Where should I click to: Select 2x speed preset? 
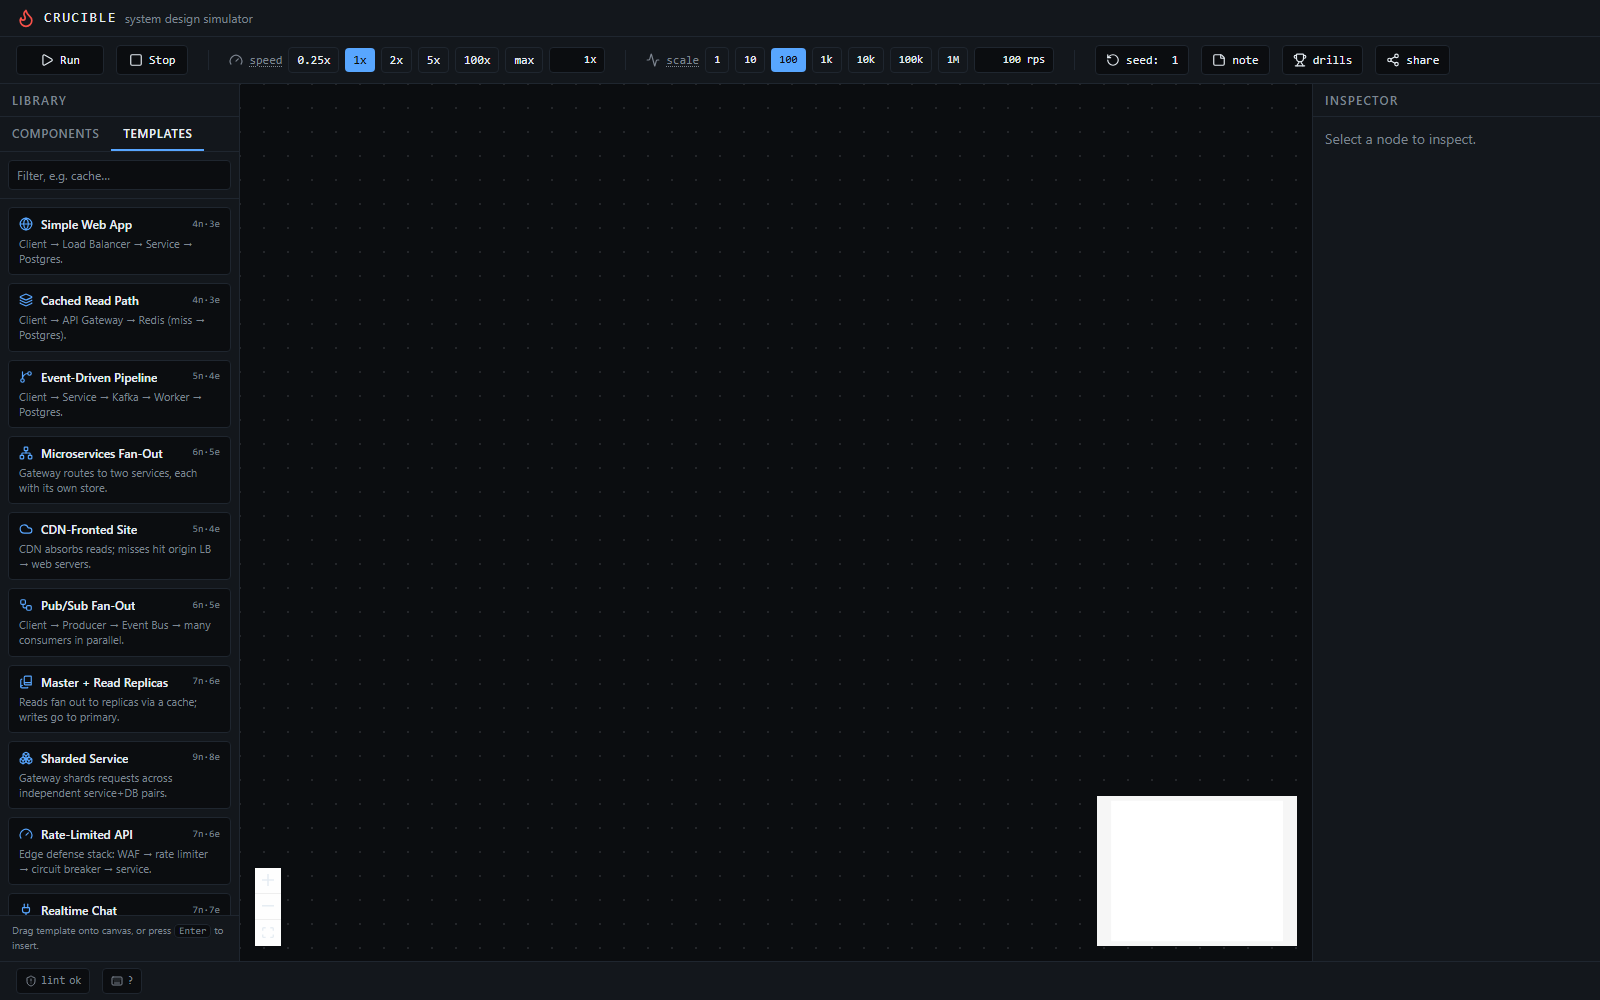(396, 60)
